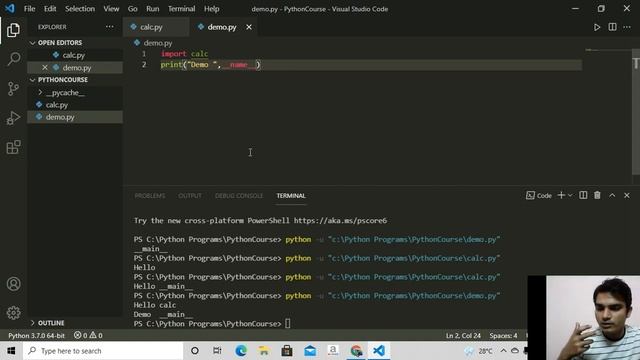This screenshot has height=360, width=640.
Task: Open the Run and Debug view
Action: point(13,118)
